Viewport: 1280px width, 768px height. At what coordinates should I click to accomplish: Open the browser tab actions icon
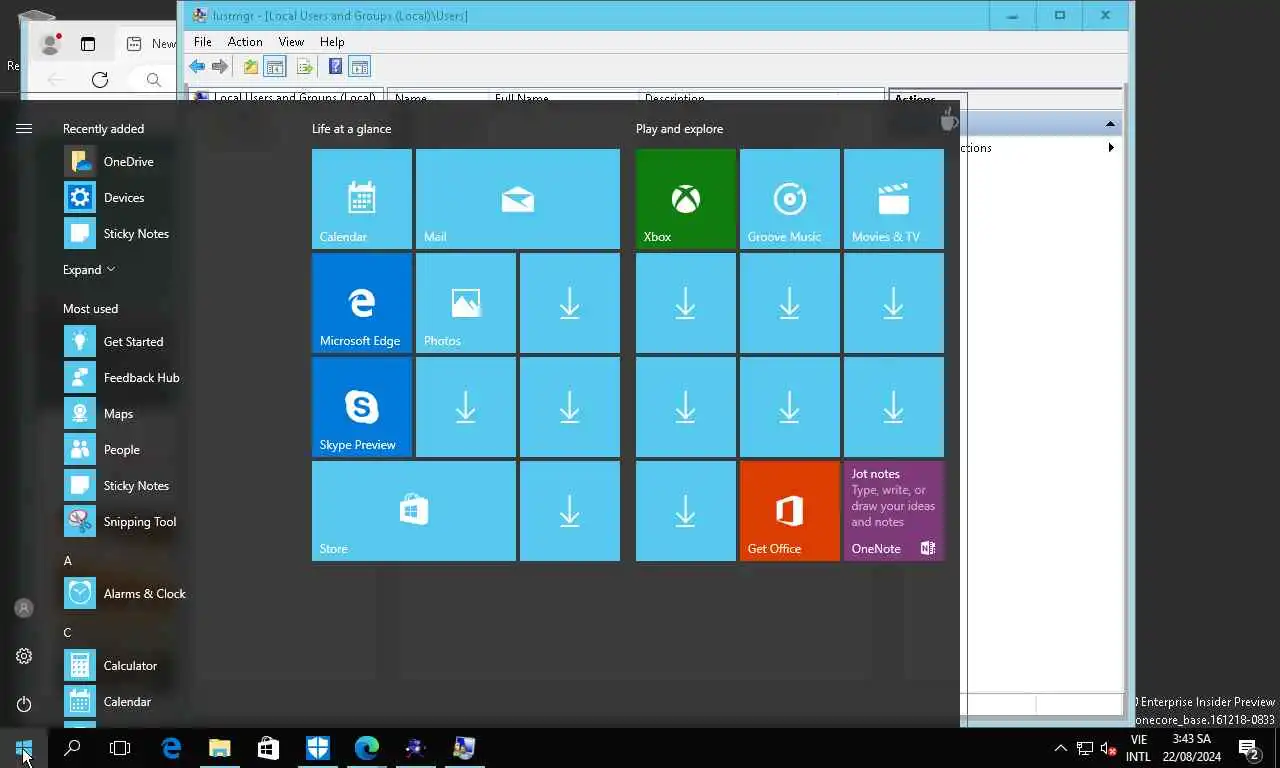(x=88, y=44)
